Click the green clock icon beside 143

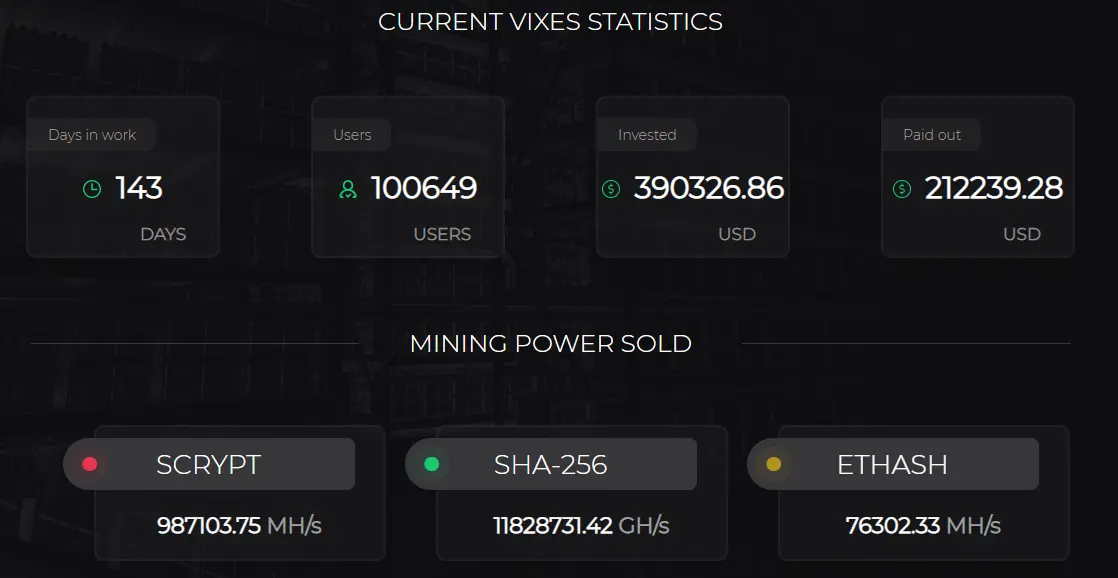[92, 189]
